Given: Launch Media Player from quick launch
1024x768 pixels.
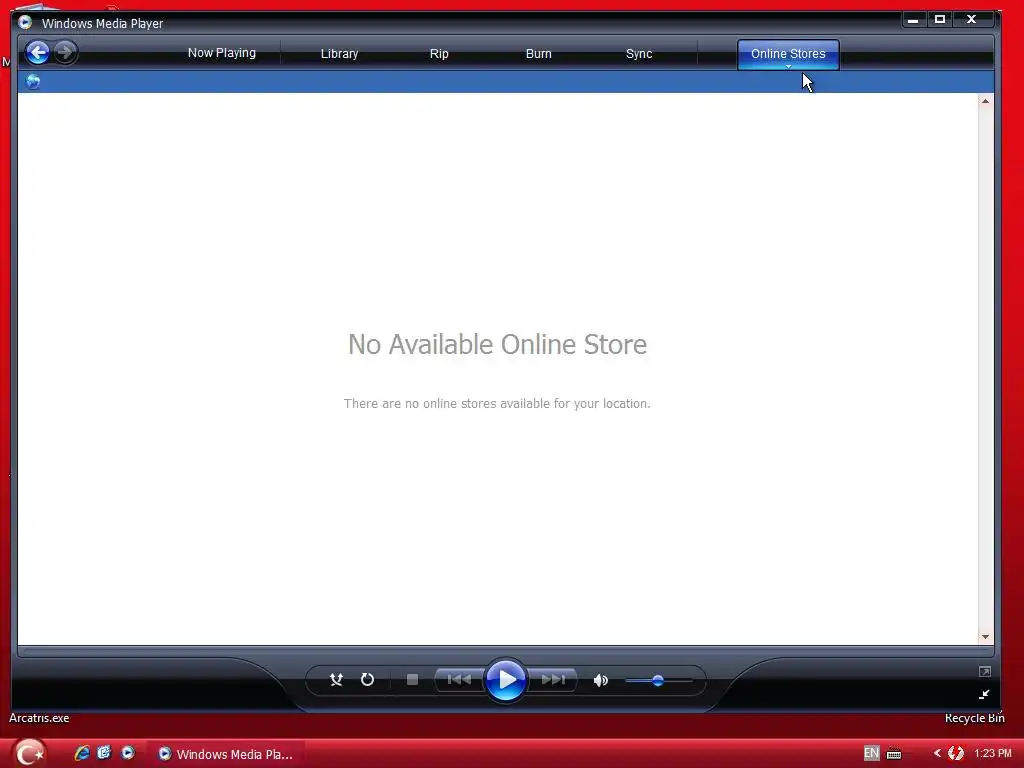Looking at the screenshot, I should [x=127, y=753].
